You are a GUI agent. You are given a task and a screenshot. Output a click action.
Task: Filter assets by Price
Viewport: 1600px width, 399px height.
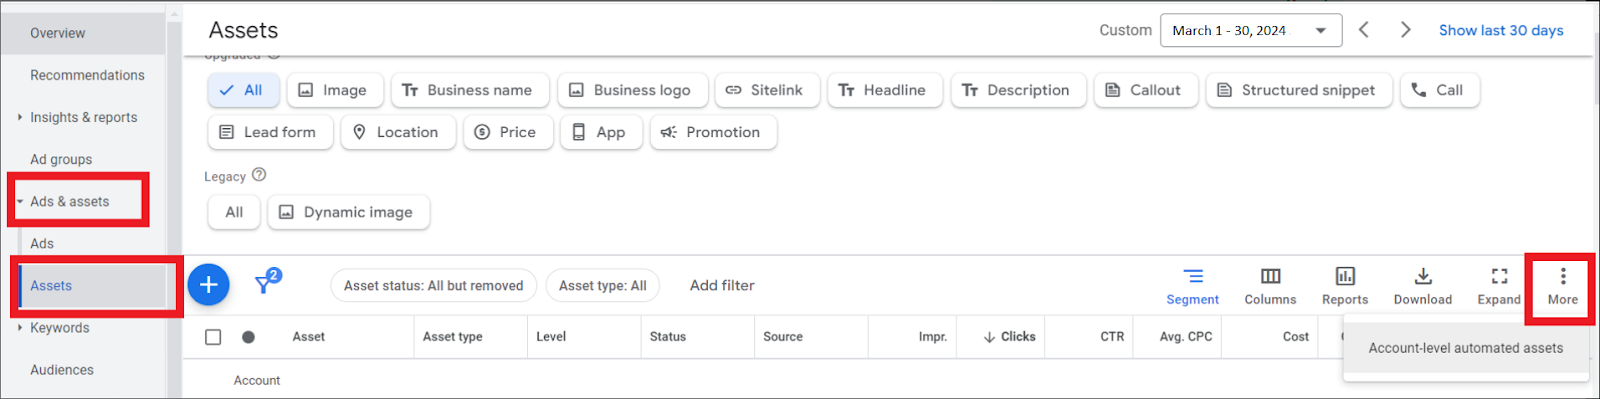click(508, 132)
